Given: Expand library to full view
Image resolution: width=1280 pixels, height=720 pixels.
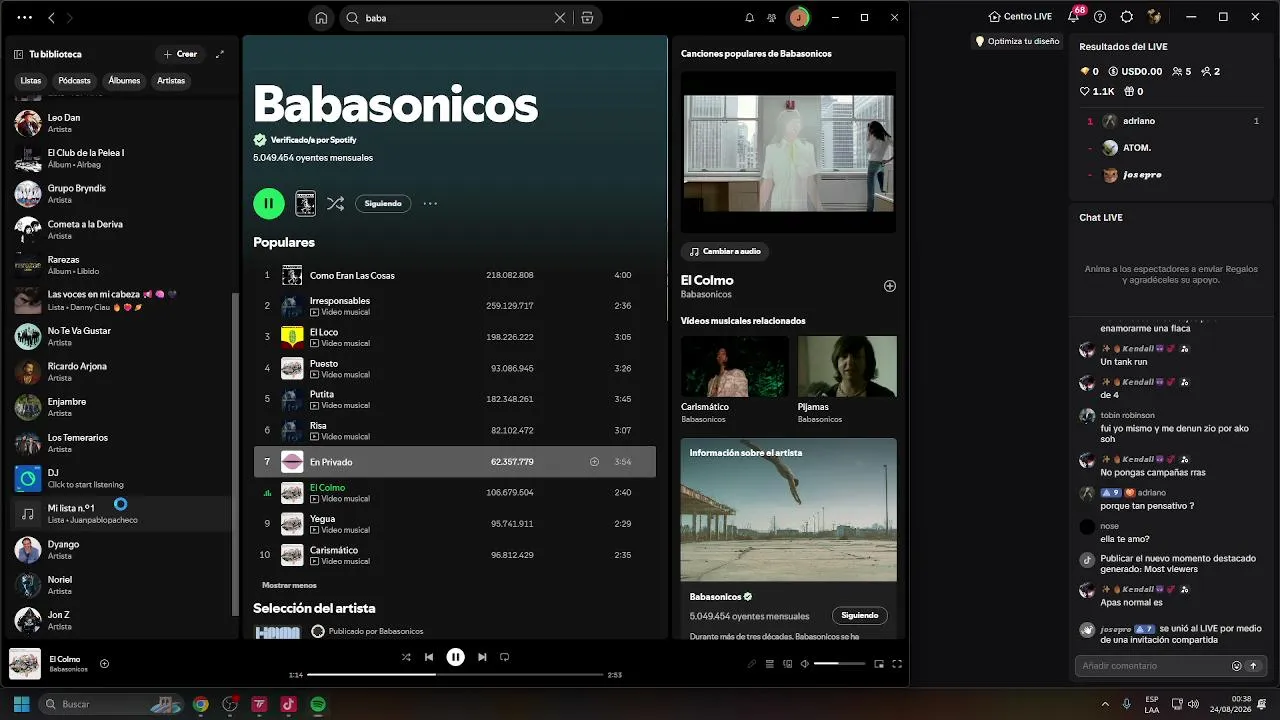Looking at the screenshot, I should coord(220,54).
